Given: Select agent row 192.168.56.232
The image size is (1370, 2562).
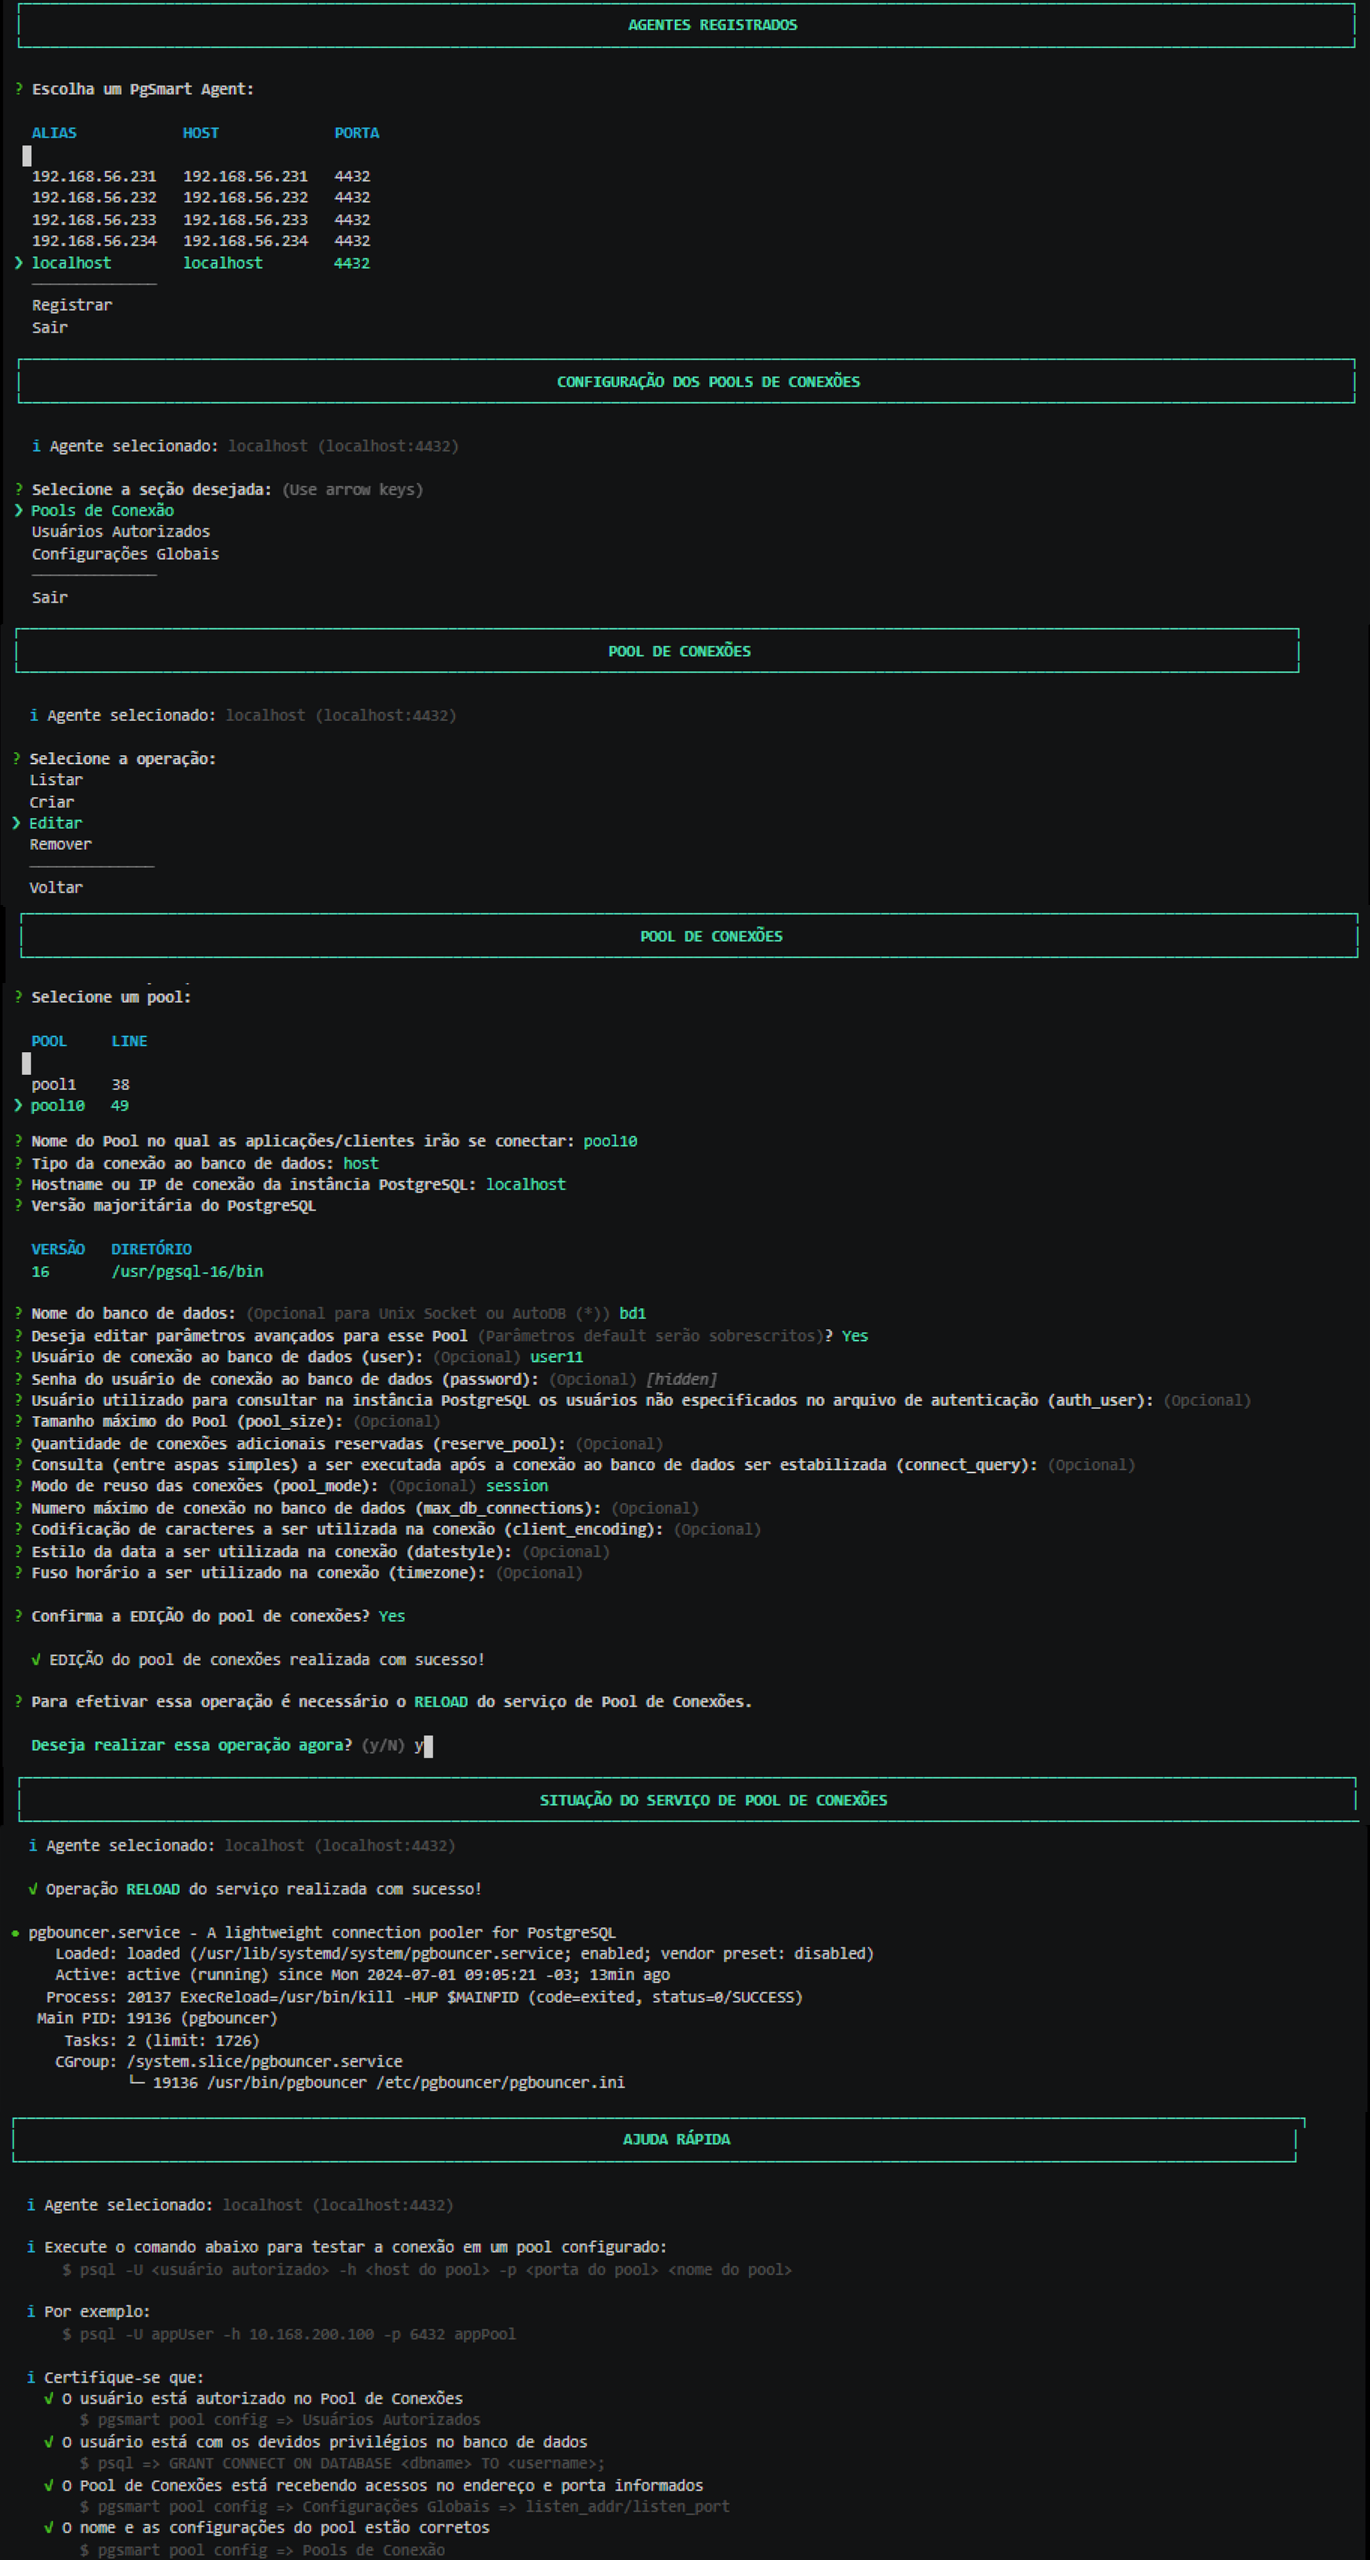Looking at the screenshot, I should [200, 198].
